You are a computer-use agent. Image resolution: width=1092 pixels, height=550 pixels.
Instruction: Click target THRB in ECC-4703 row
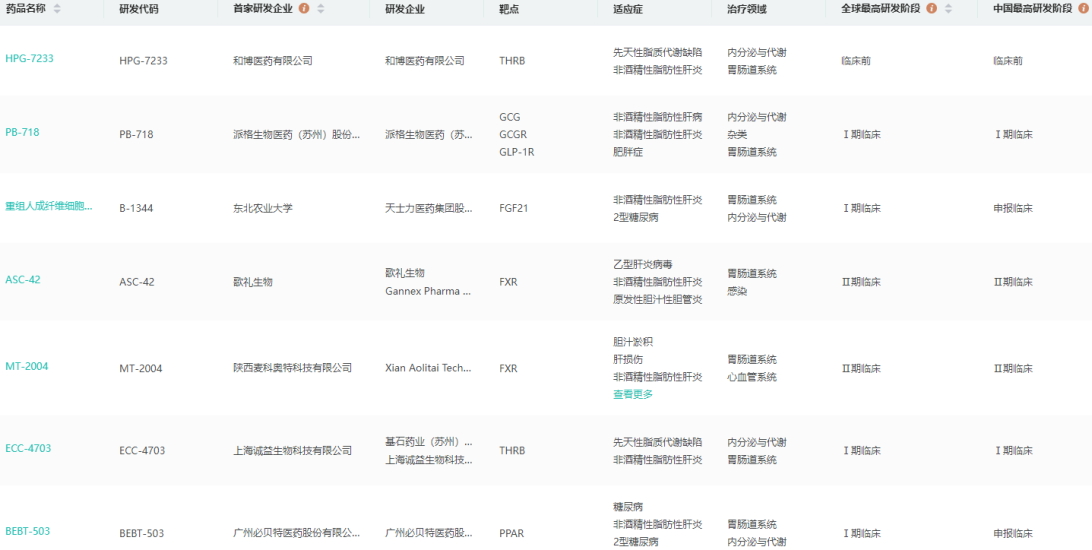513,450
